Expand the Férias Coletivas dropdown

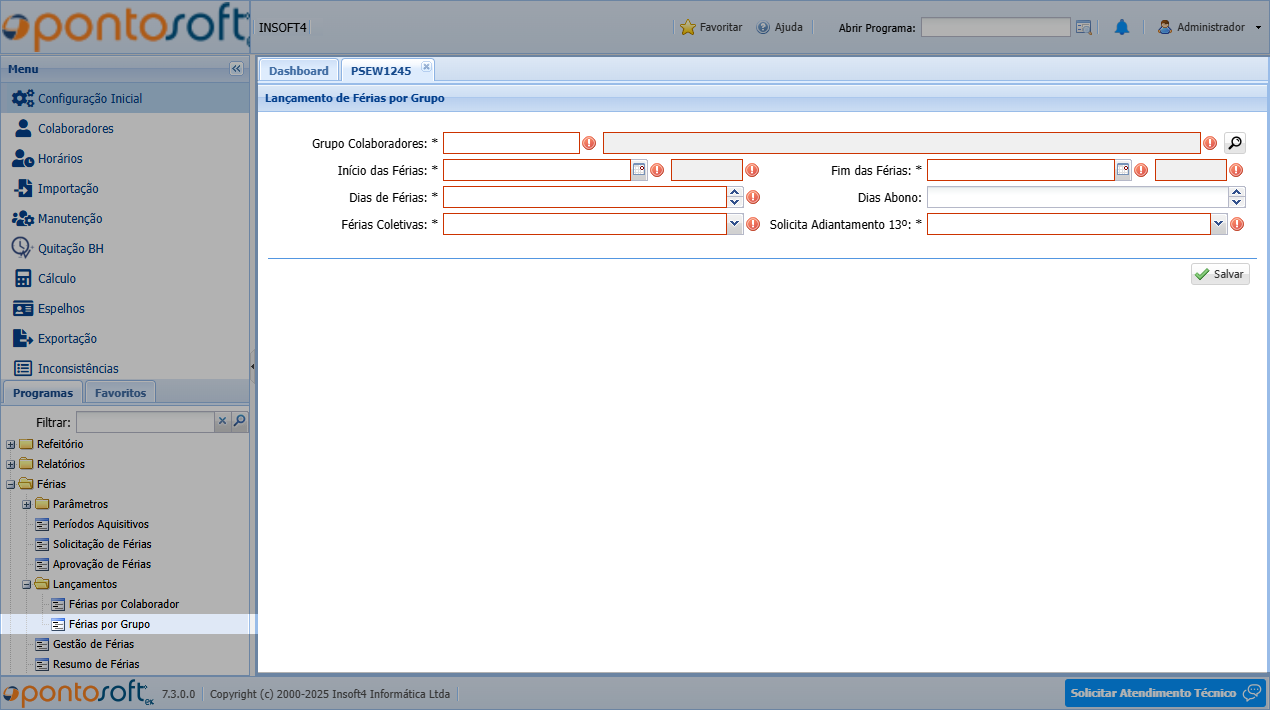point(735,224)
